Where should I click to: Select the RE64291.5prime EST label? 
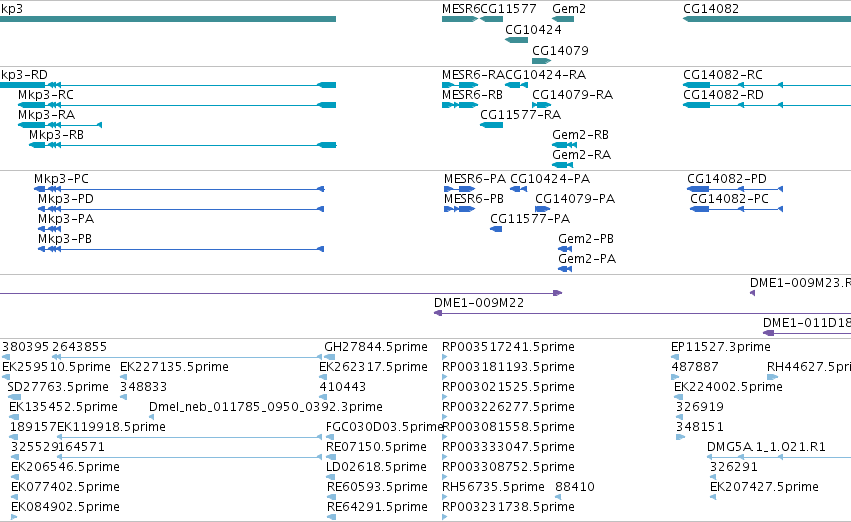pos(377,507)
